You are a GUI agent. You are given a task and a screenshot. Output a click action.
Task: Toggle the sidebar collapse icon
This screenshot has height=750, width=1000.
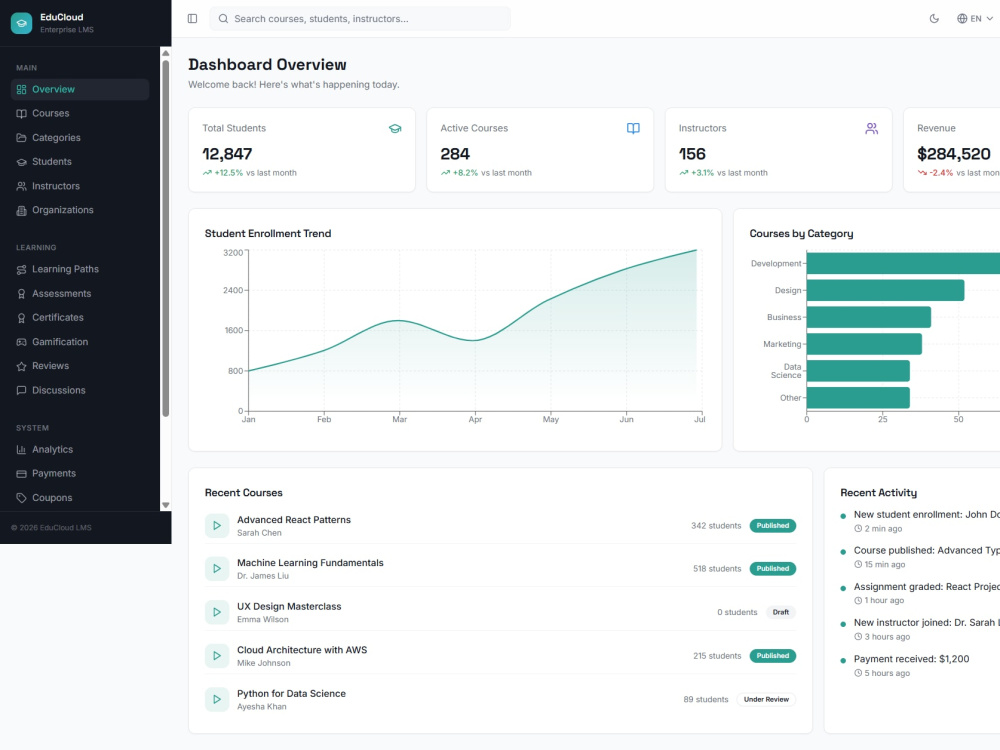tap(192, 18)
